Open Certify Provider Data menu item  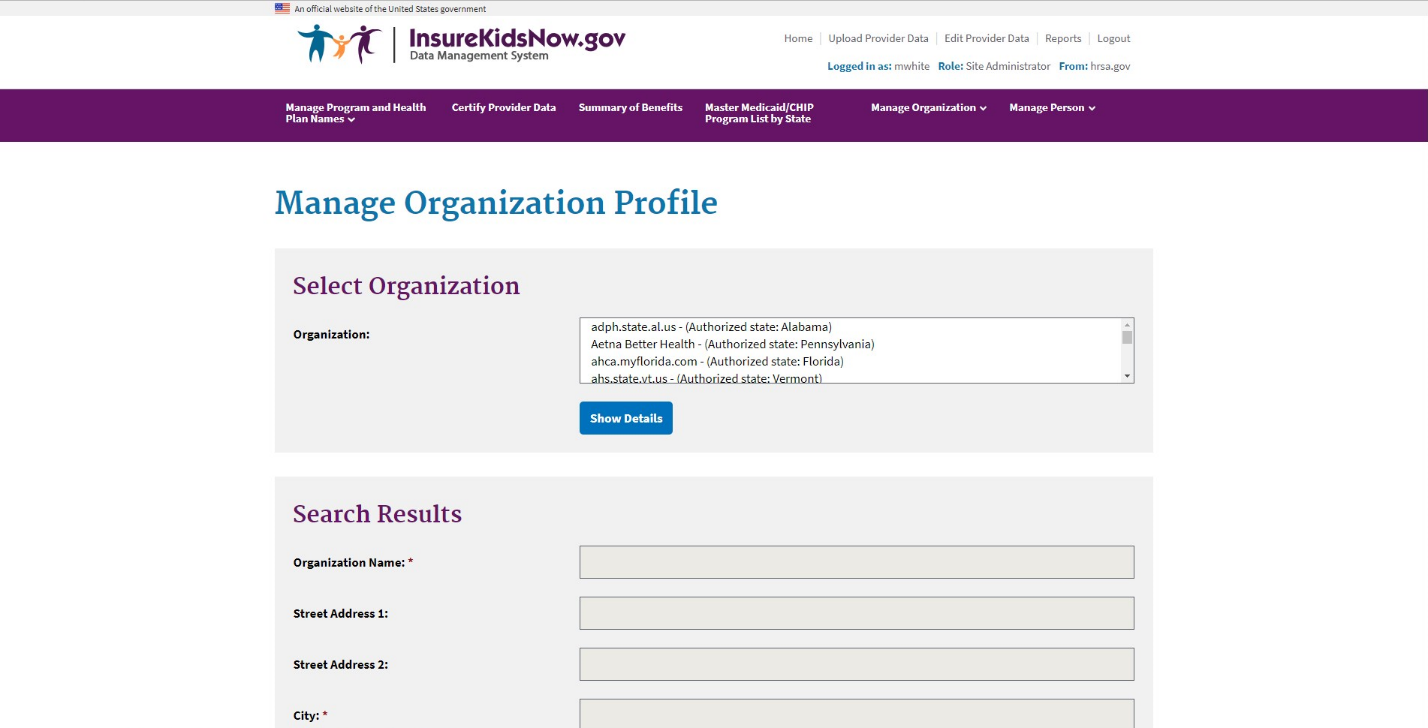click(503, 107)
